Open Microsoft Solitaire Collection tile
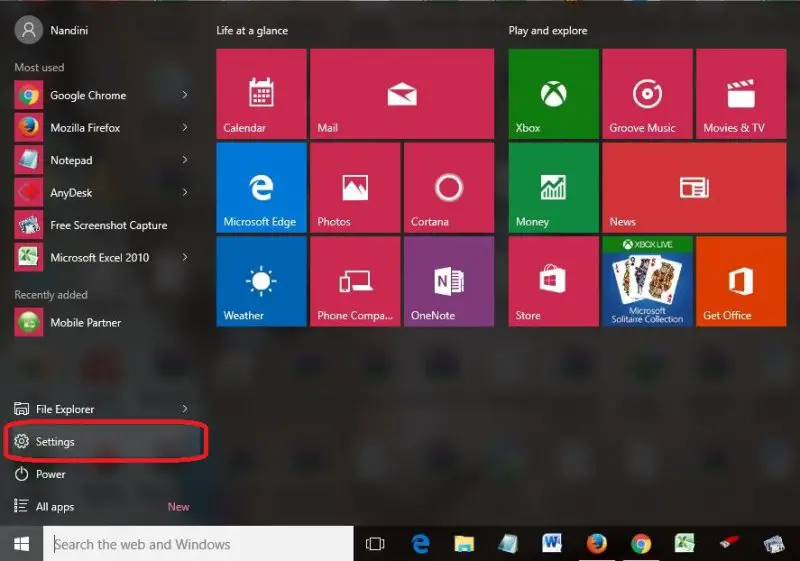The width and height of the screenshot is (800, 561). pos(647,282)
